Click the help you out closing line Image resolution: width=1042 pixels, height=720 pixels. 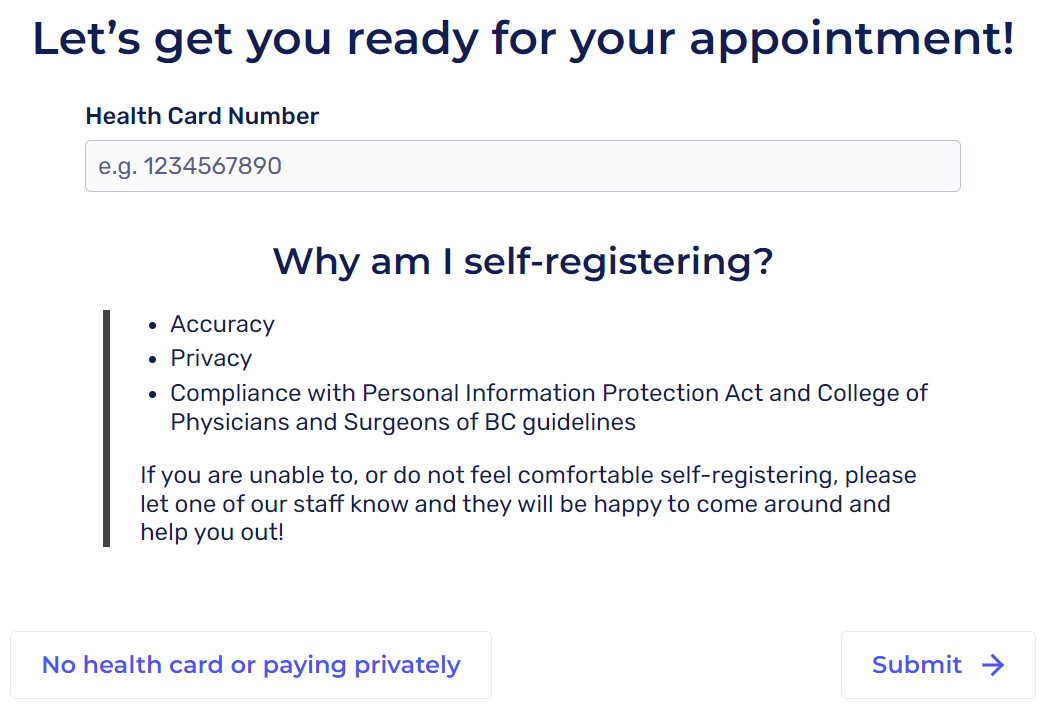coord(212,532)
